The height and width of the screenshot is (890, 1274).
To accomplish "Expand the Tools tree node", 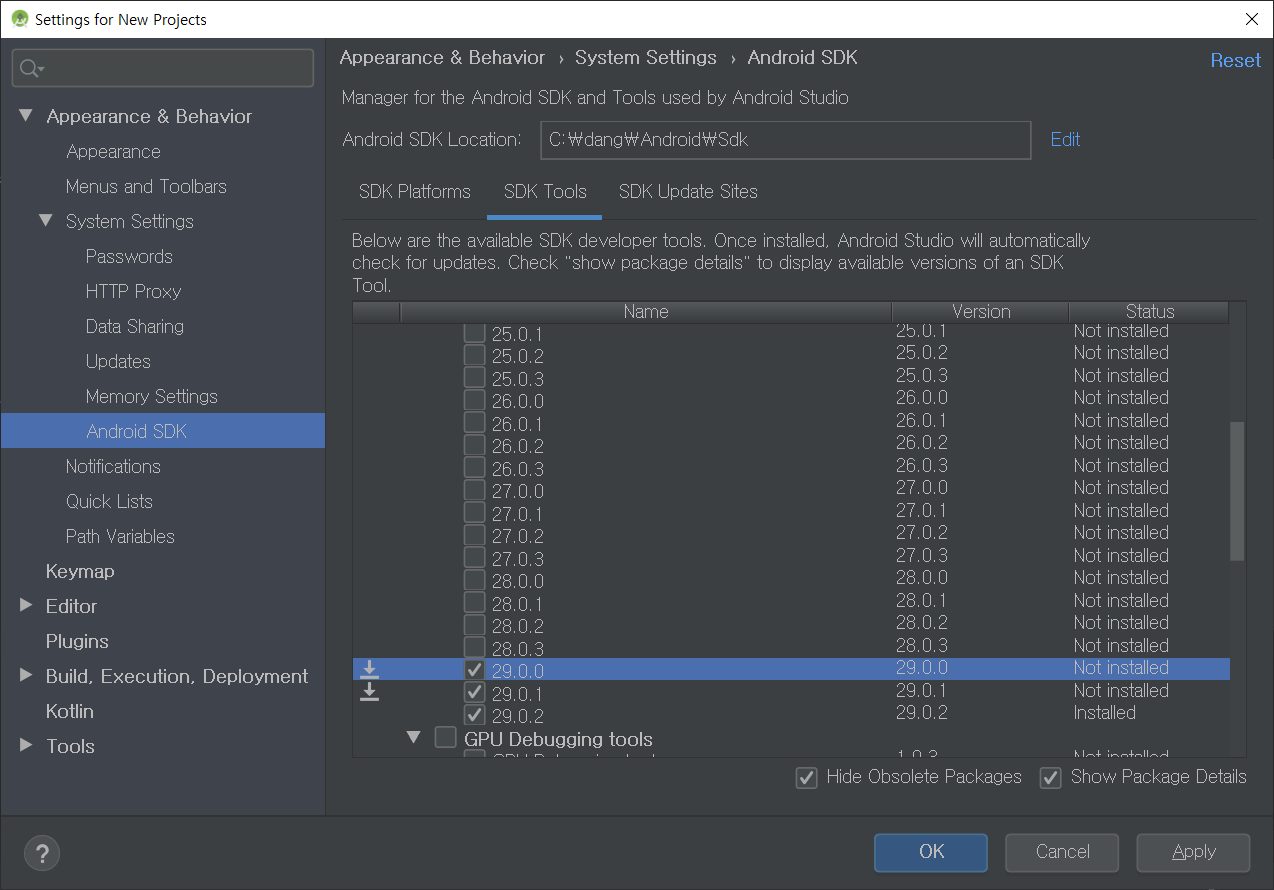I will pos(26,746).
